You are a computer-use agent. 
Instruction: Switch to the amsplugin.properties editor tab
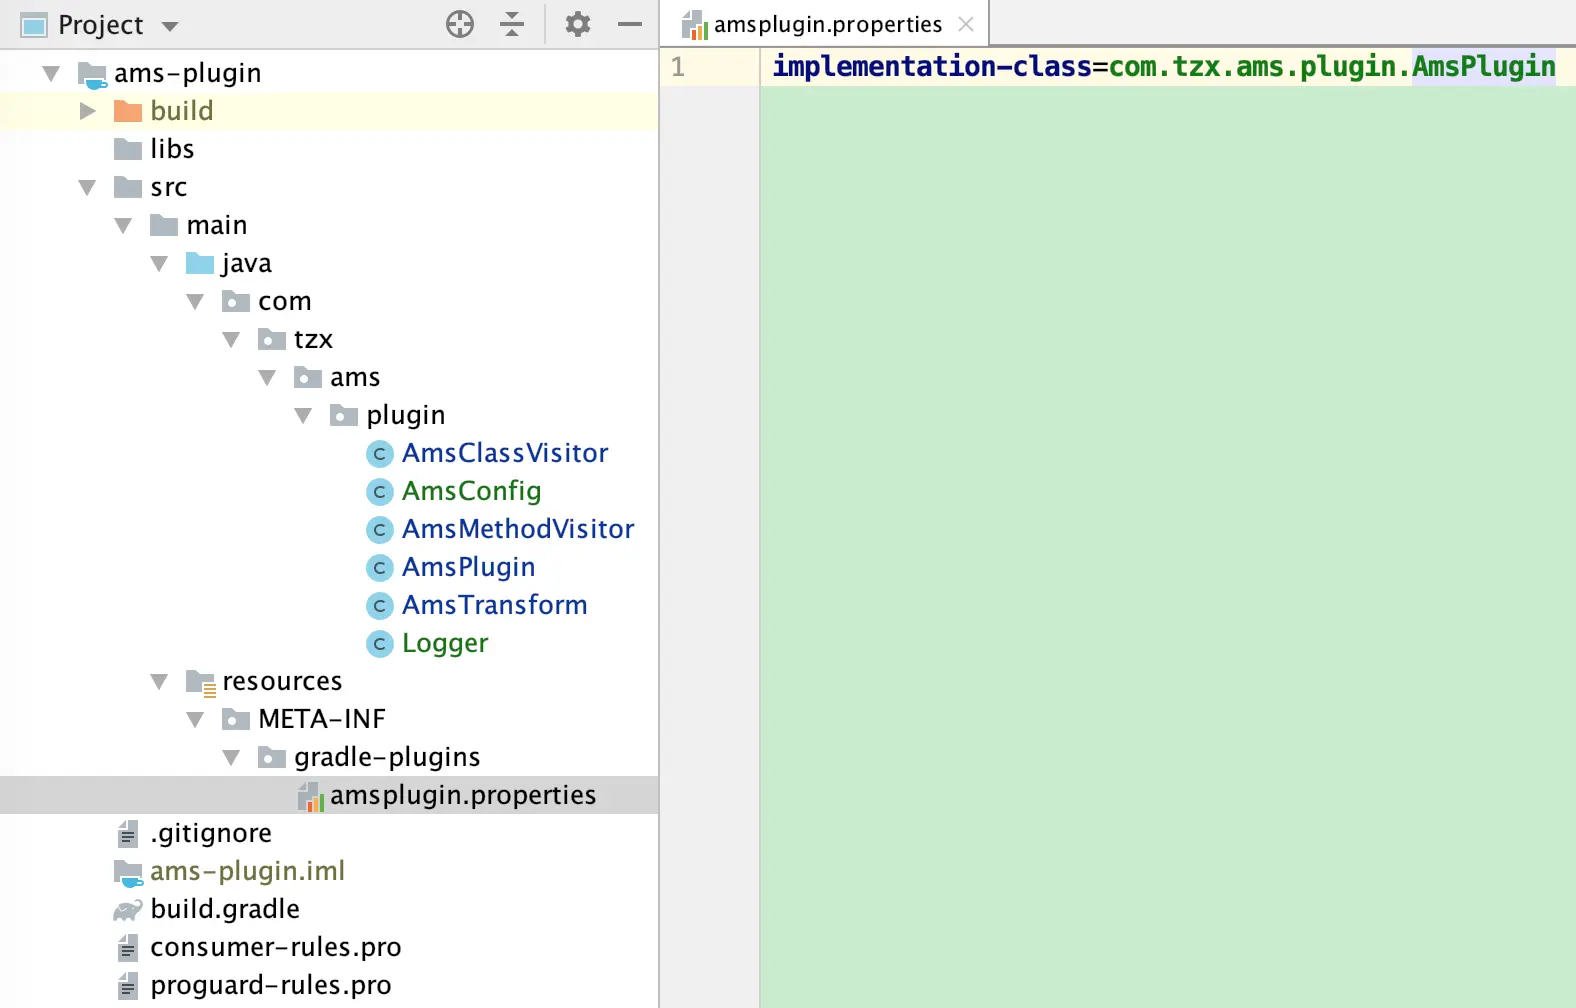coord(826,24)
